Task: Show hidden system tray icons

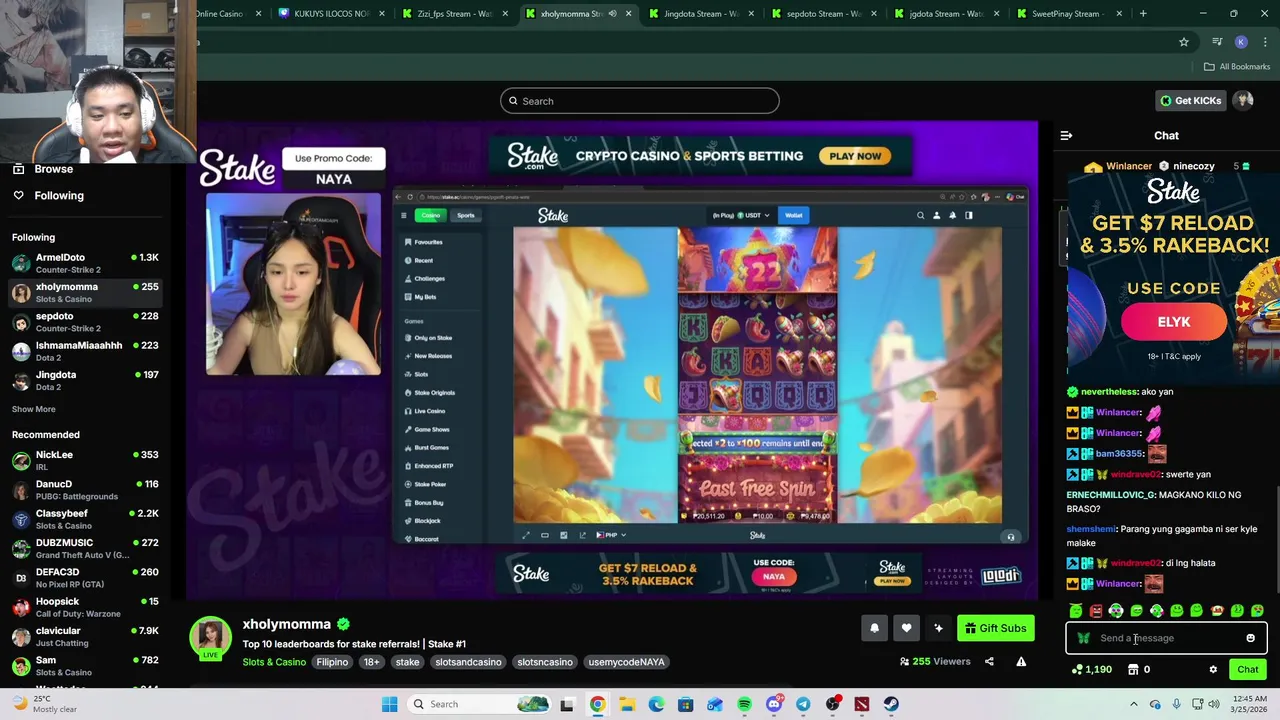Action: [x=1134, y=704]
